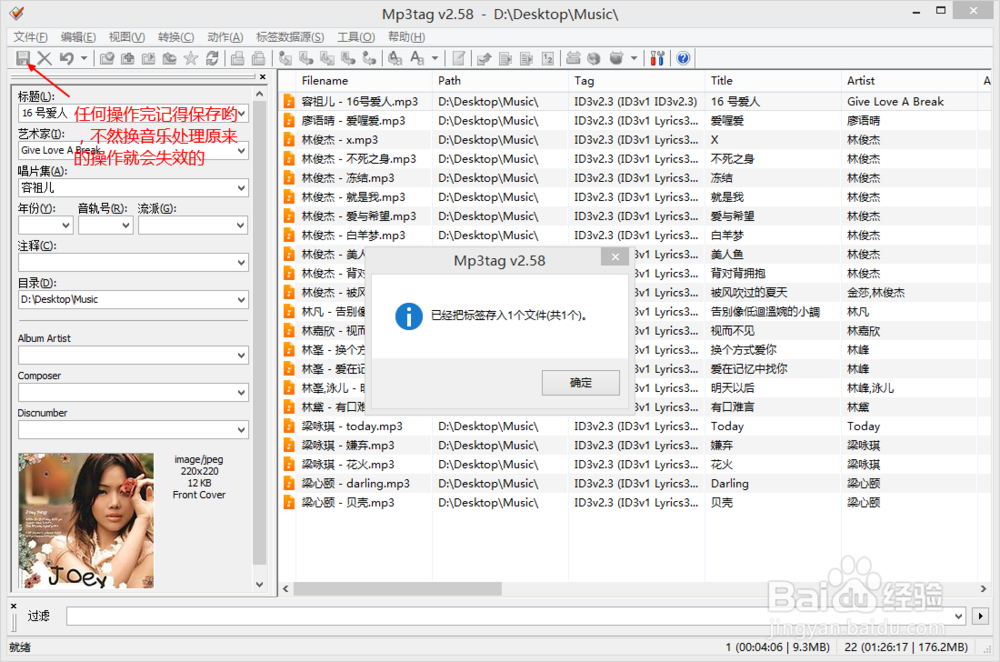Viewport: 1000px width, 662px height.
Task: Click the tag sources icon beside dropdown arrow
Action: point(616,59)
